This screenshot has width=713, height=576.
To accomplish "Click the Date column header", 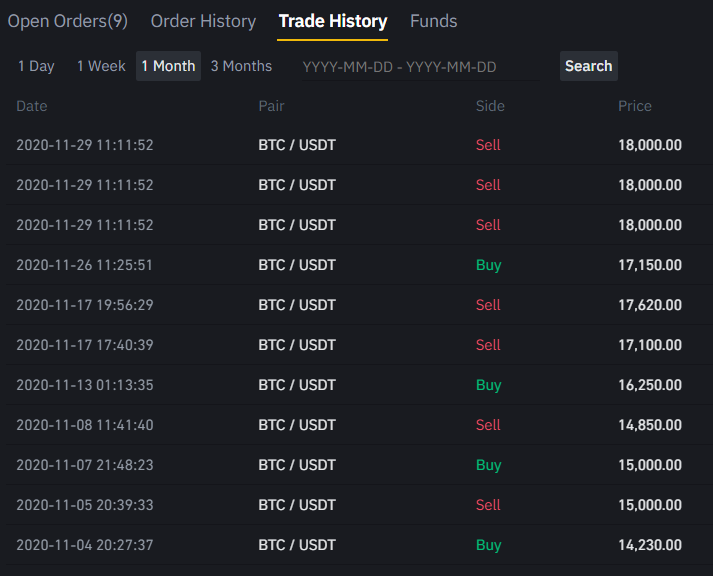I will 32,106.
